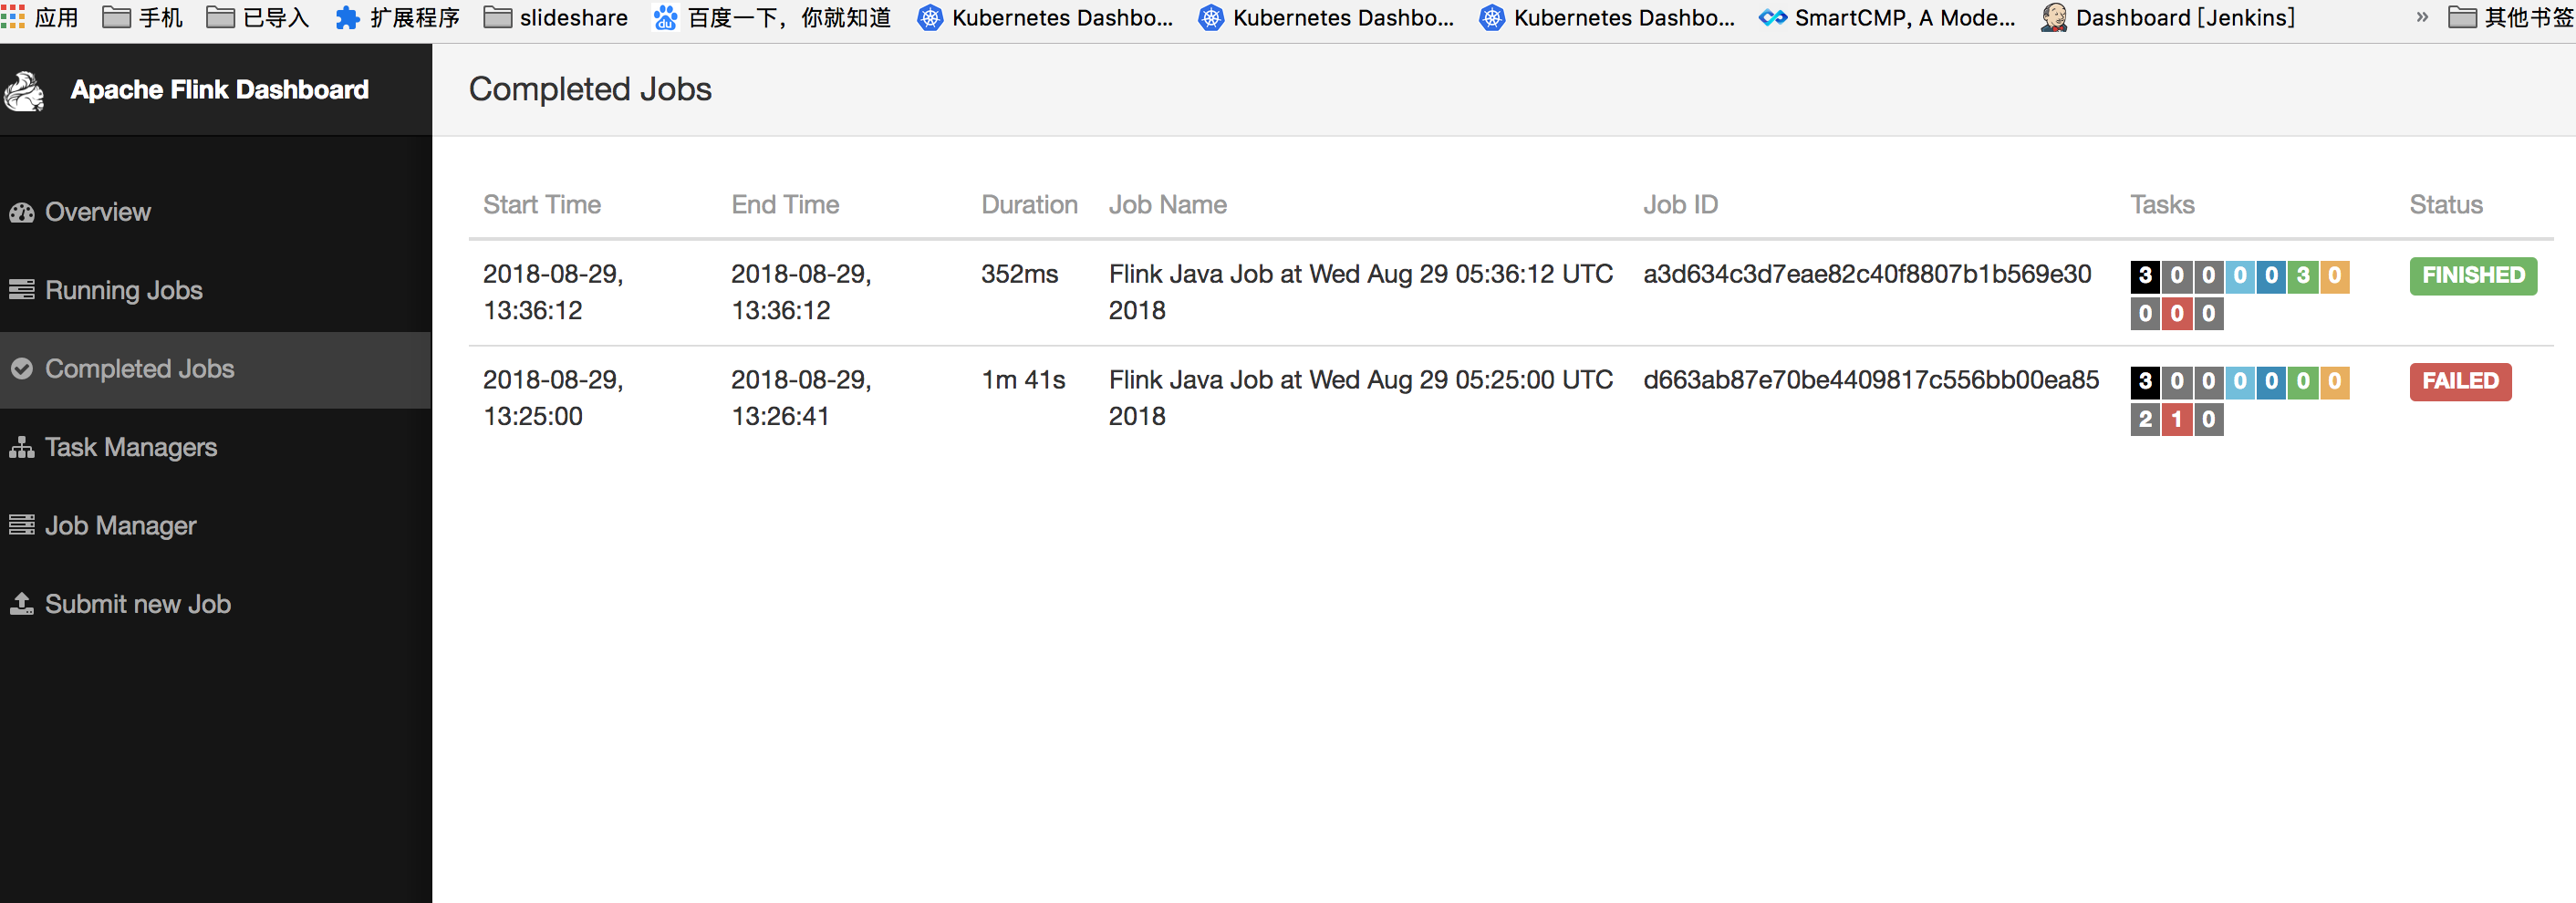Expand the bookmarks overflow chevron
The height and width of the screenshot is (903, 2576).
[2422, 17]
